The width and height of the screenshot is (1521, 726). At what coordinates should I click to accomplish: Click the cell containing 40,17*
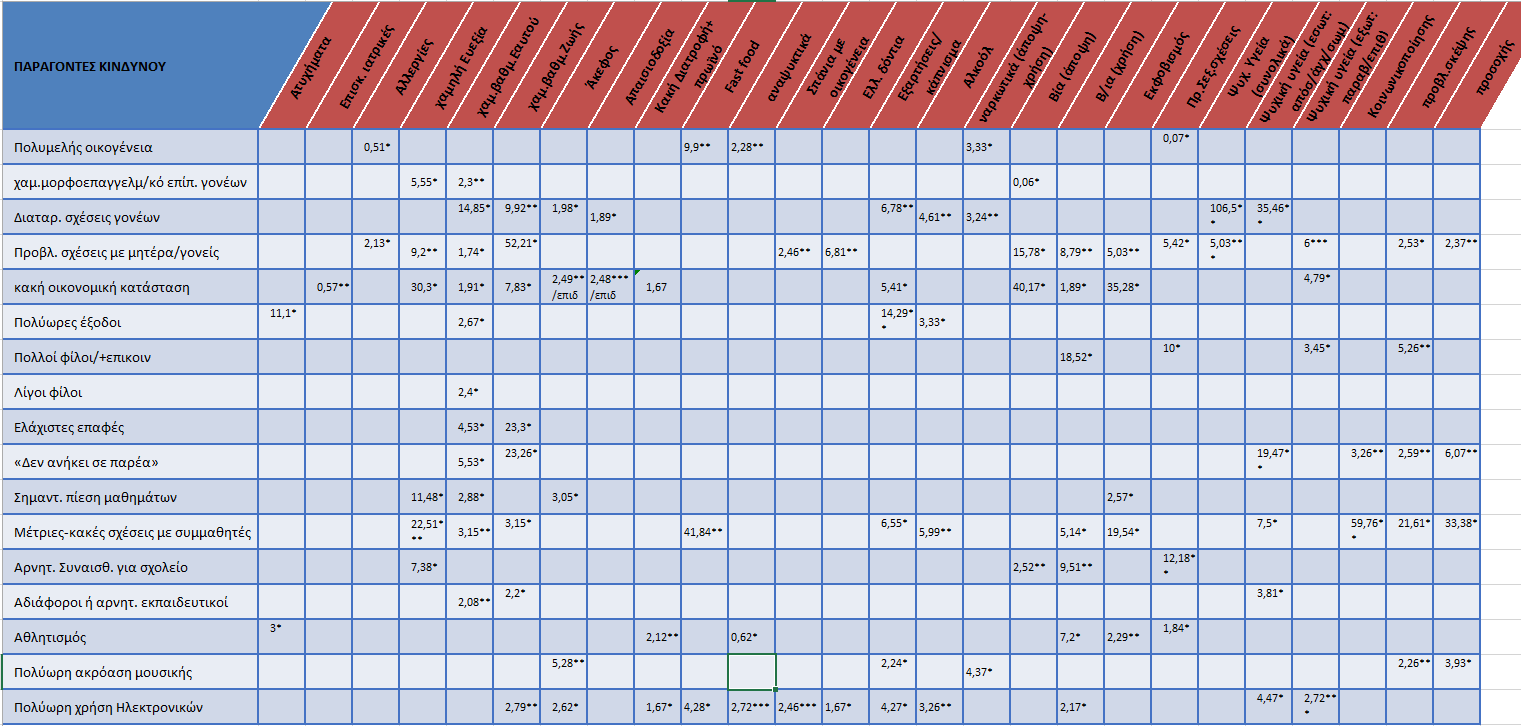pyautogui.click(x=1033, y=287)
